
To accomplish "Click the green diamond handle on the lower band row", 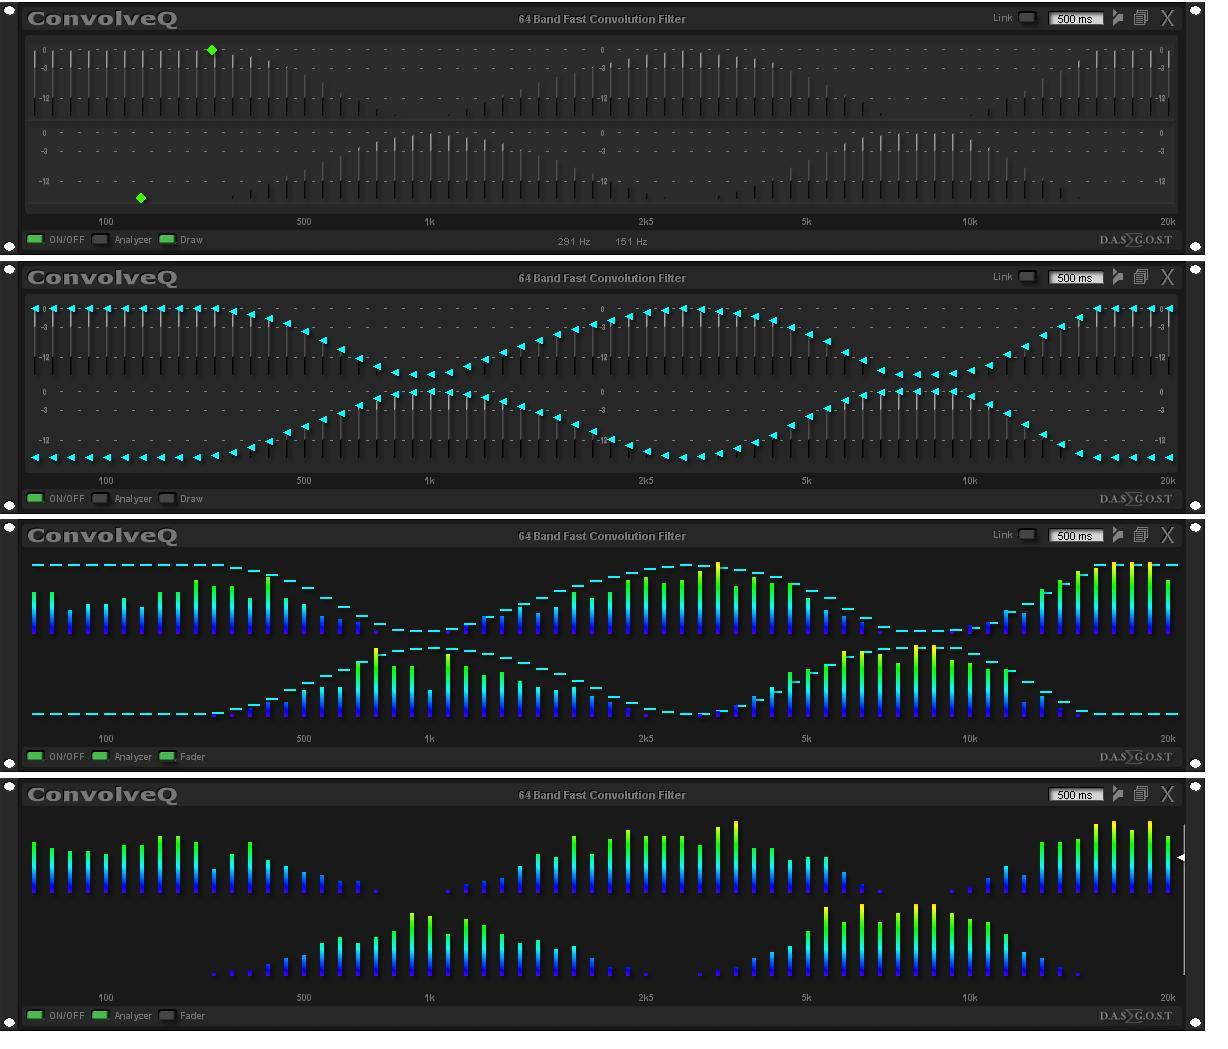I will (141, 198).
